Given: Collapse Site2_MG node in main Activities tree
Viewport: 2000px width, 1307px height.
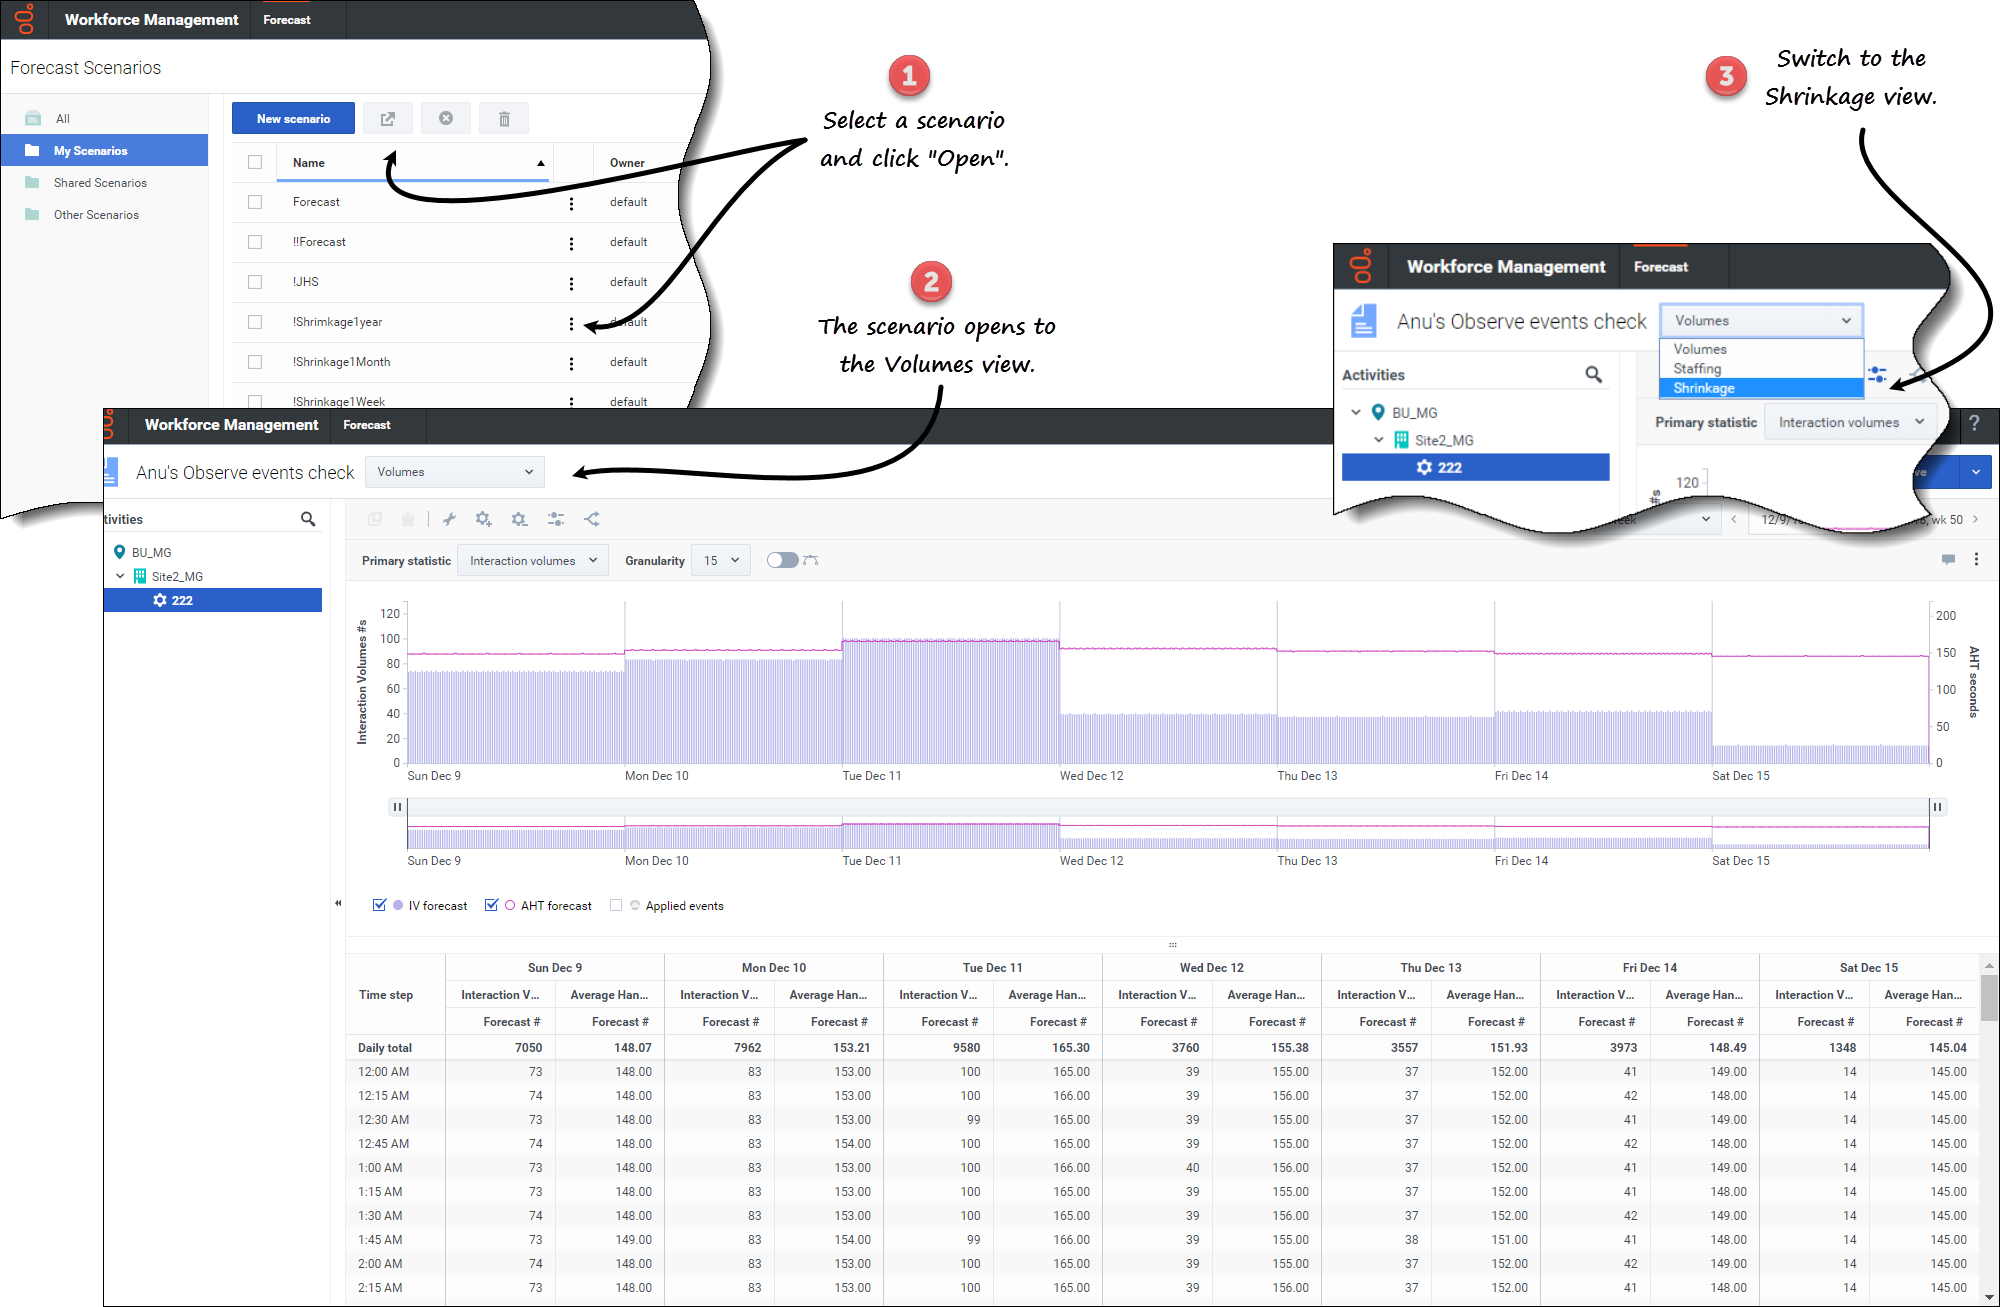Looking at the screenshot, I should [x=120, y=576].
